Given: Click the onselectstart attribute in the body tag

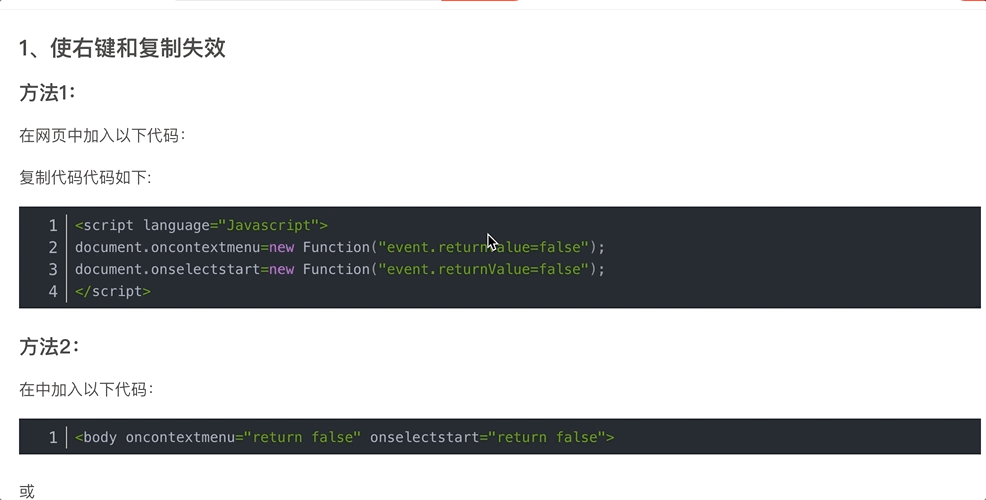Looking at the screenshot, I should (424, 437).
